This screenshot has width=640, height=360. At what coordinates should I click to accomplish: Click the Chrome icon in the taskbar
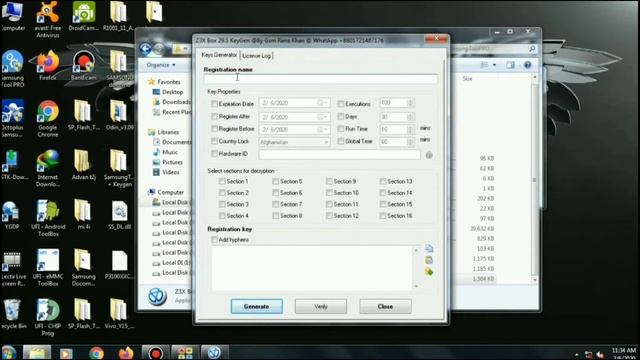tap(96, 353)
